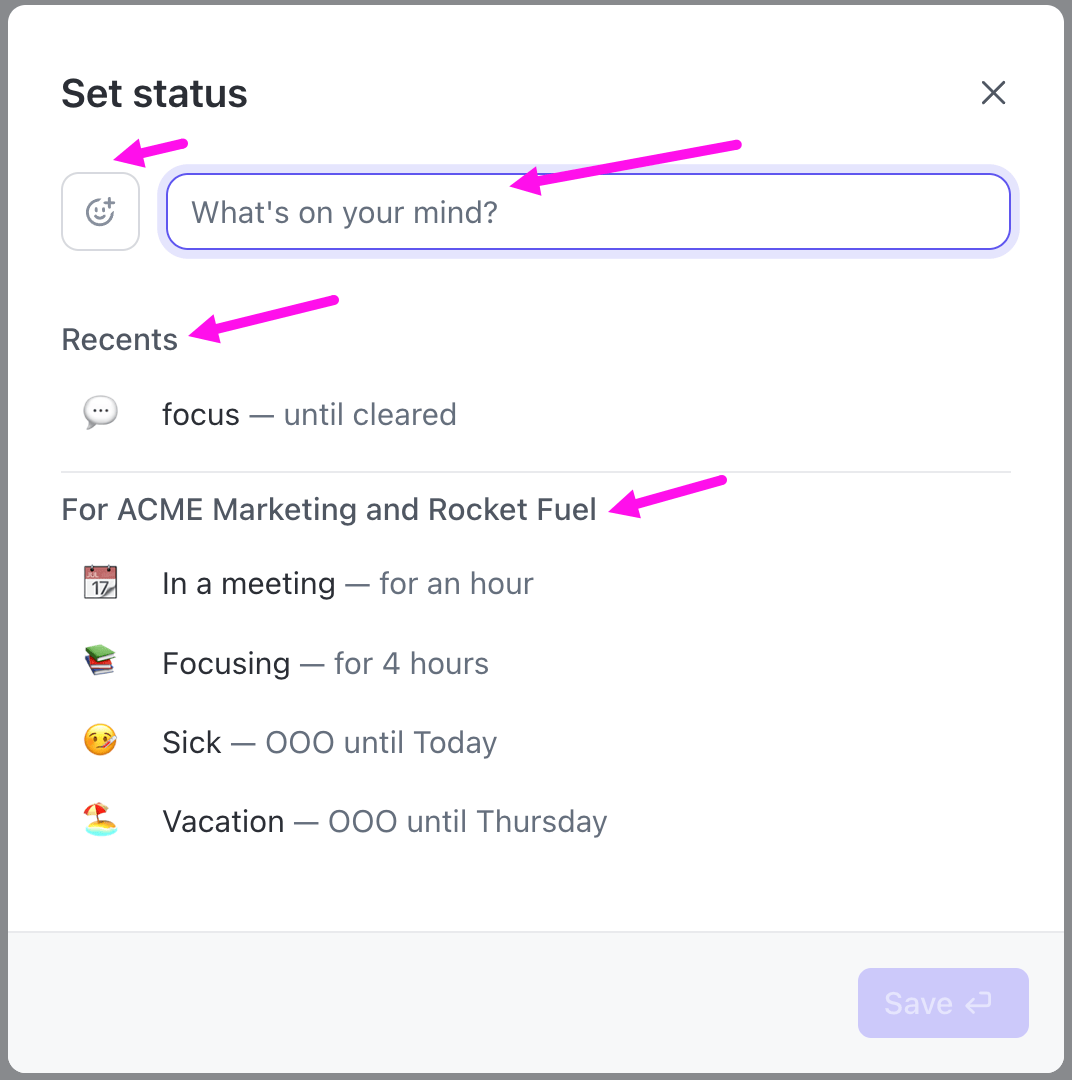Pick the Vacation OOO until Thursday status
The width and height of the screenshot is (1072, 1080).
pos(384,820)
